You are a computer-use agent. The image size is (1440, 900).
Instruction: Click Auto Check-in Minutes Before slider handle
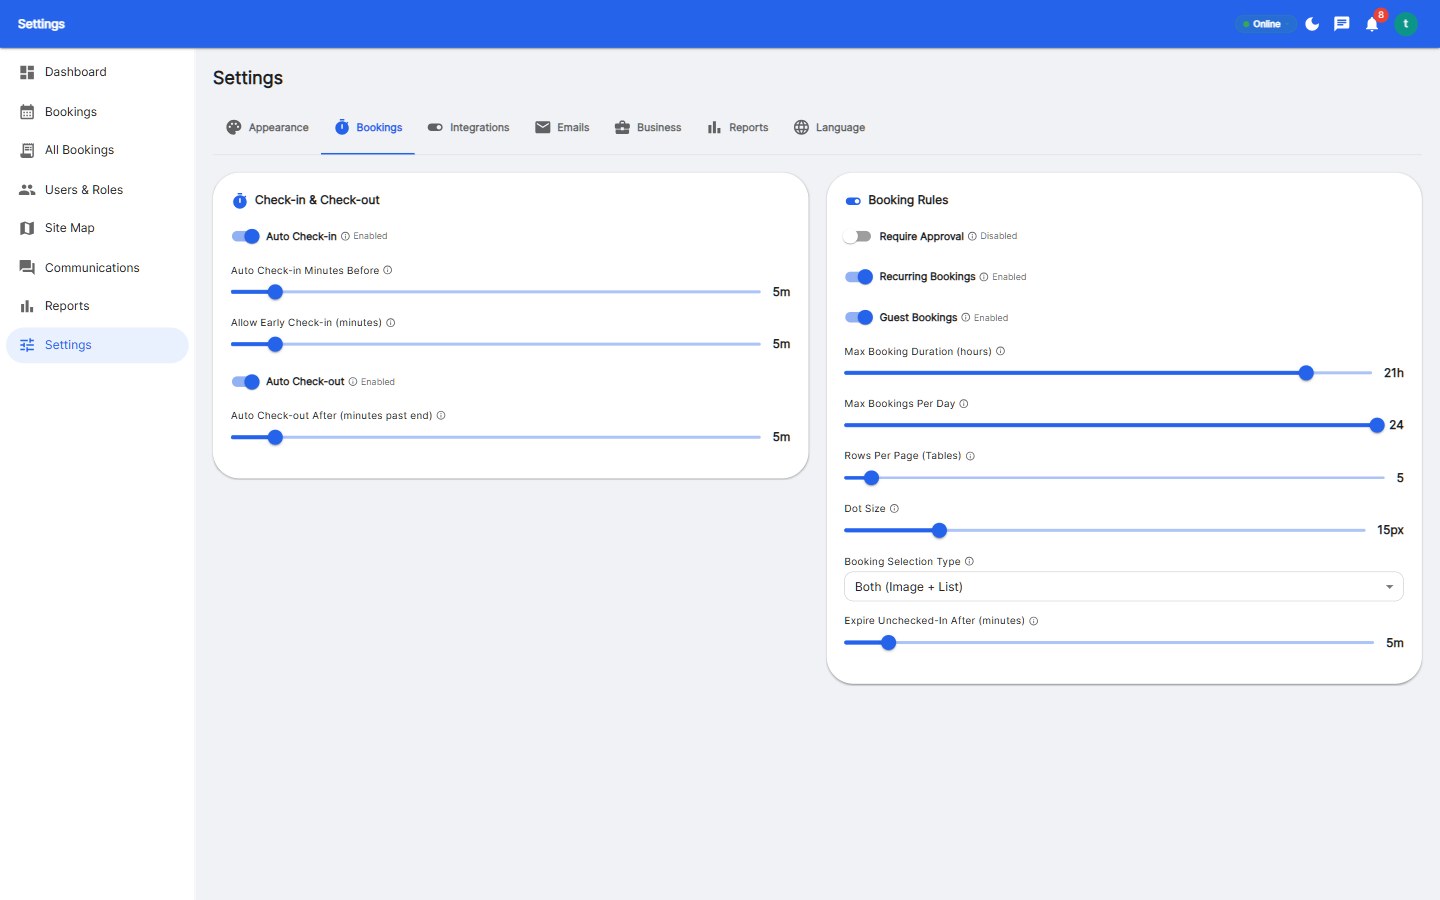(275, 292)
